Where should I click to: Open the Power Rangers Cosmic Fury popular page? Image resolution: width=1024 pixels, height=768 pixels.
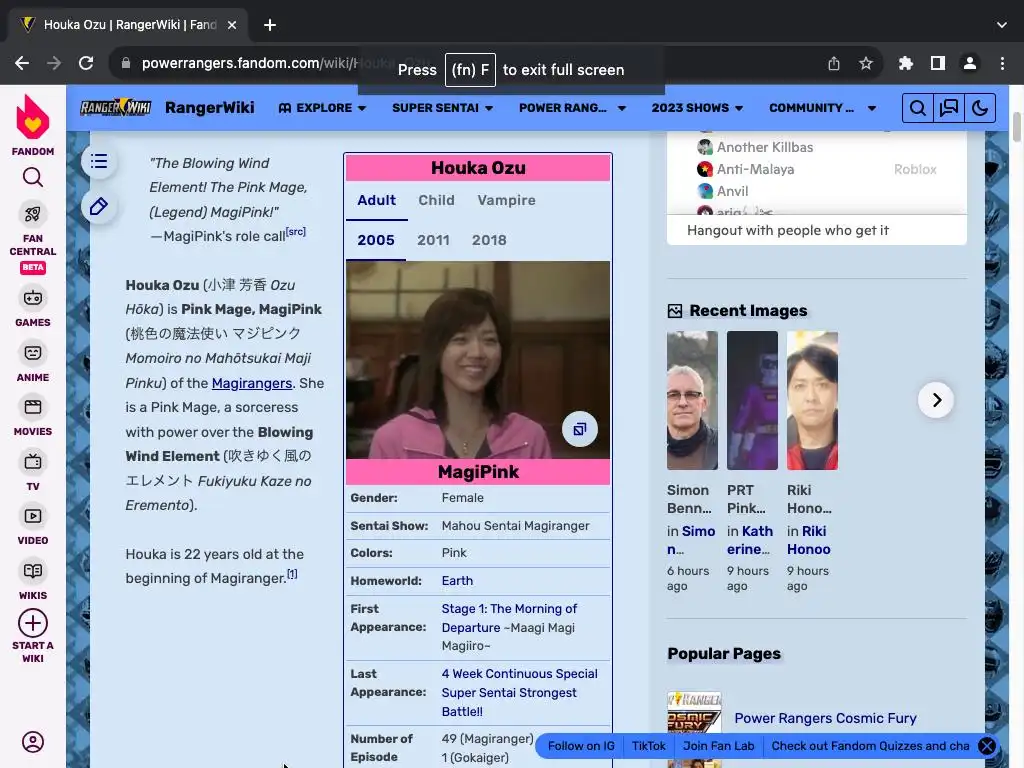pos(825,718)
